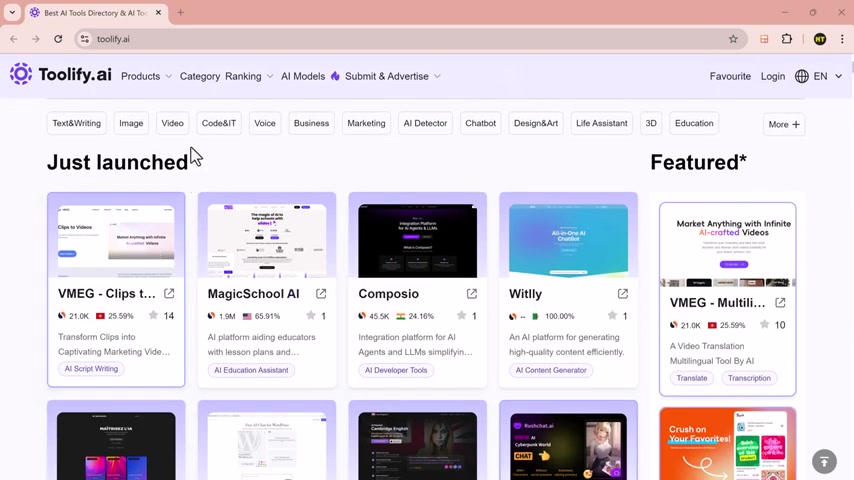This screenshot has height=480, width=854.
Task: Click the globe language icon
Action: [x=802, y=76]
